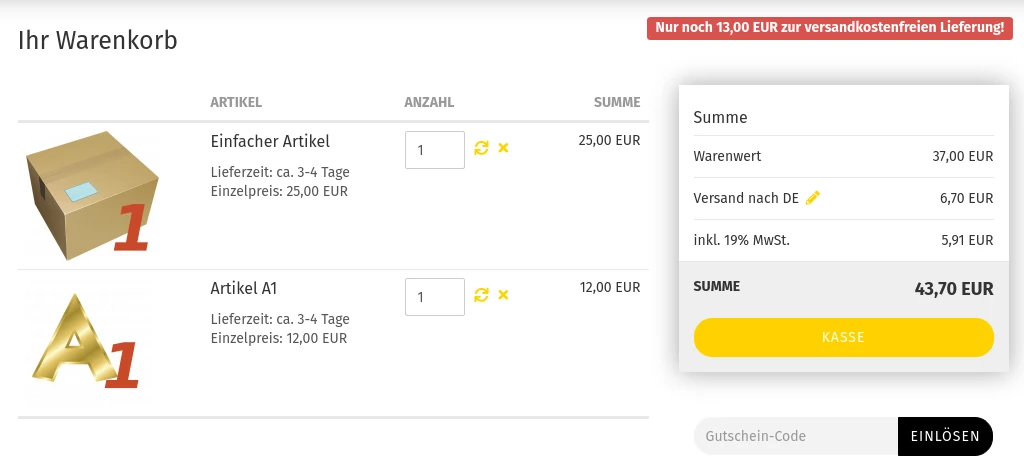Click quantity field of Artikel A1

click(x=435, y=297)
